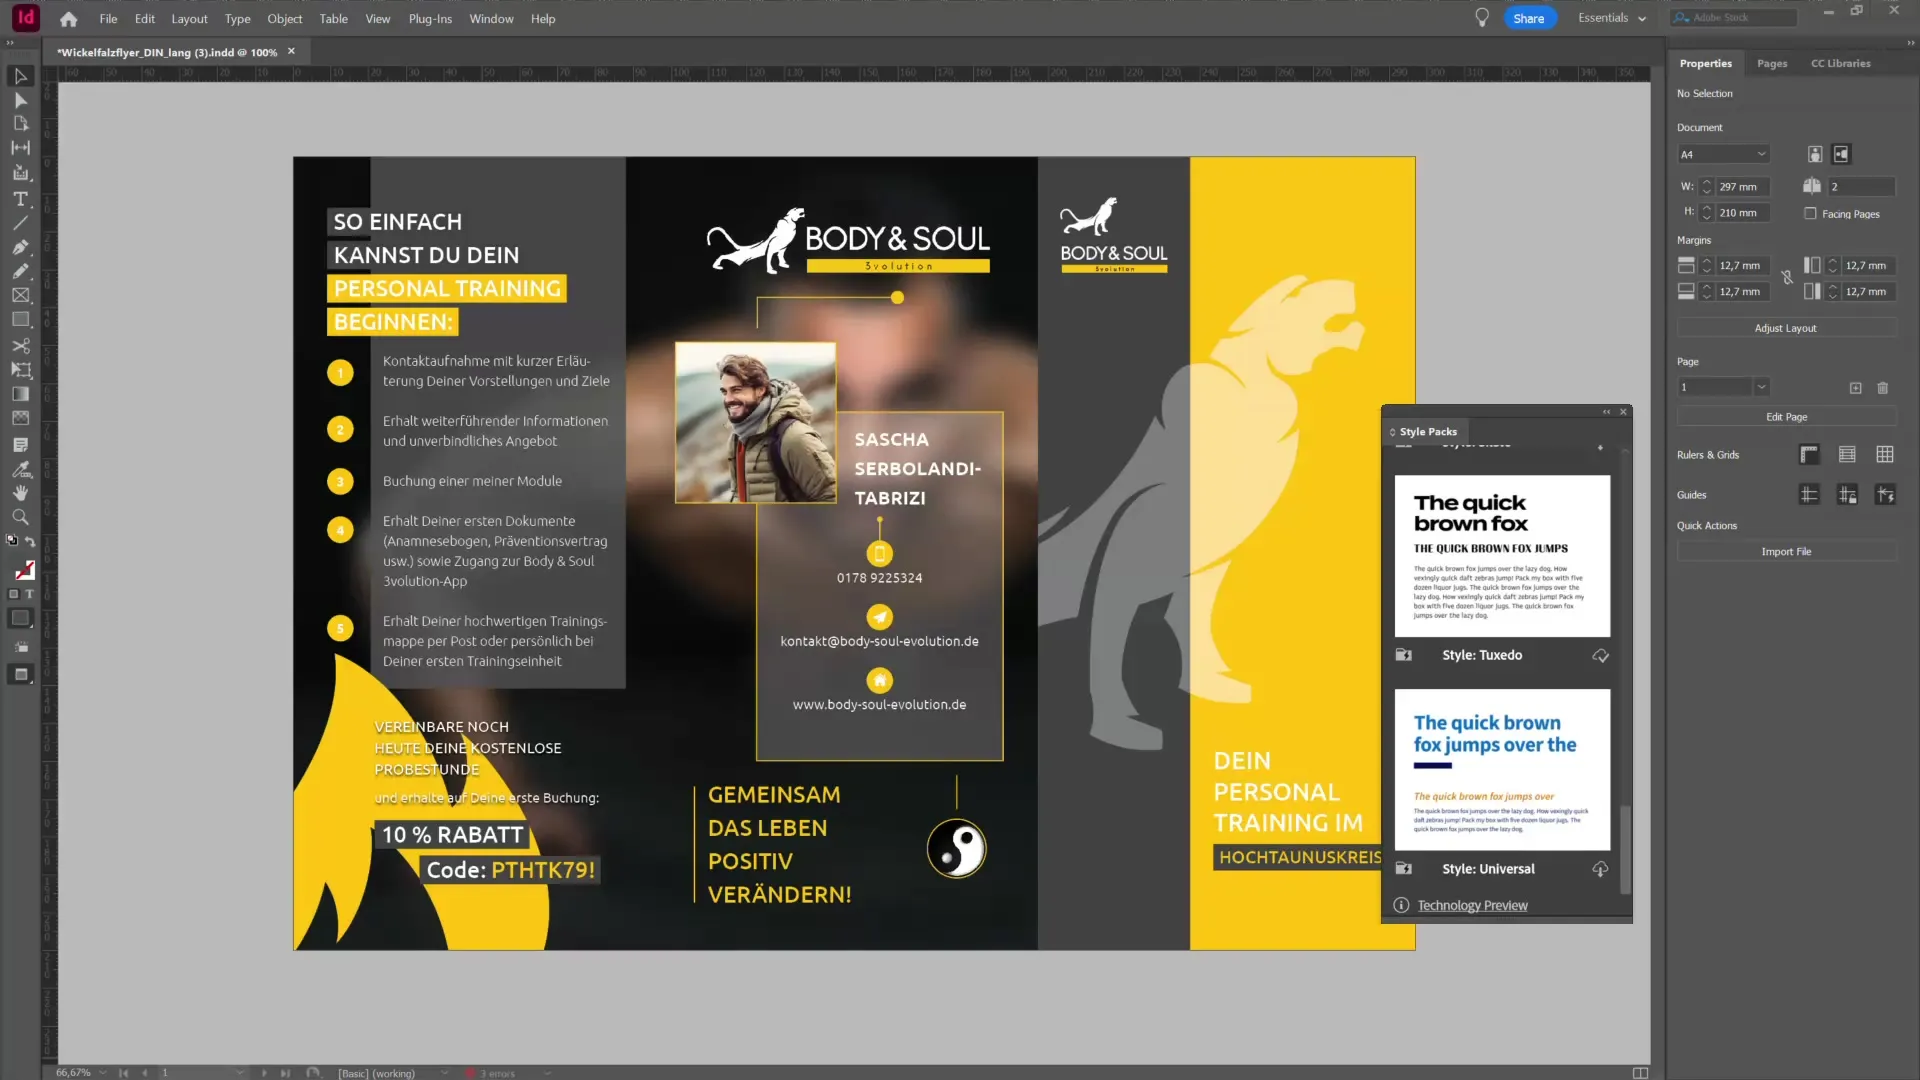Select the Note tool
Image resolution: width=1920 pixels, height=1080 pixels.
[20, 444]
